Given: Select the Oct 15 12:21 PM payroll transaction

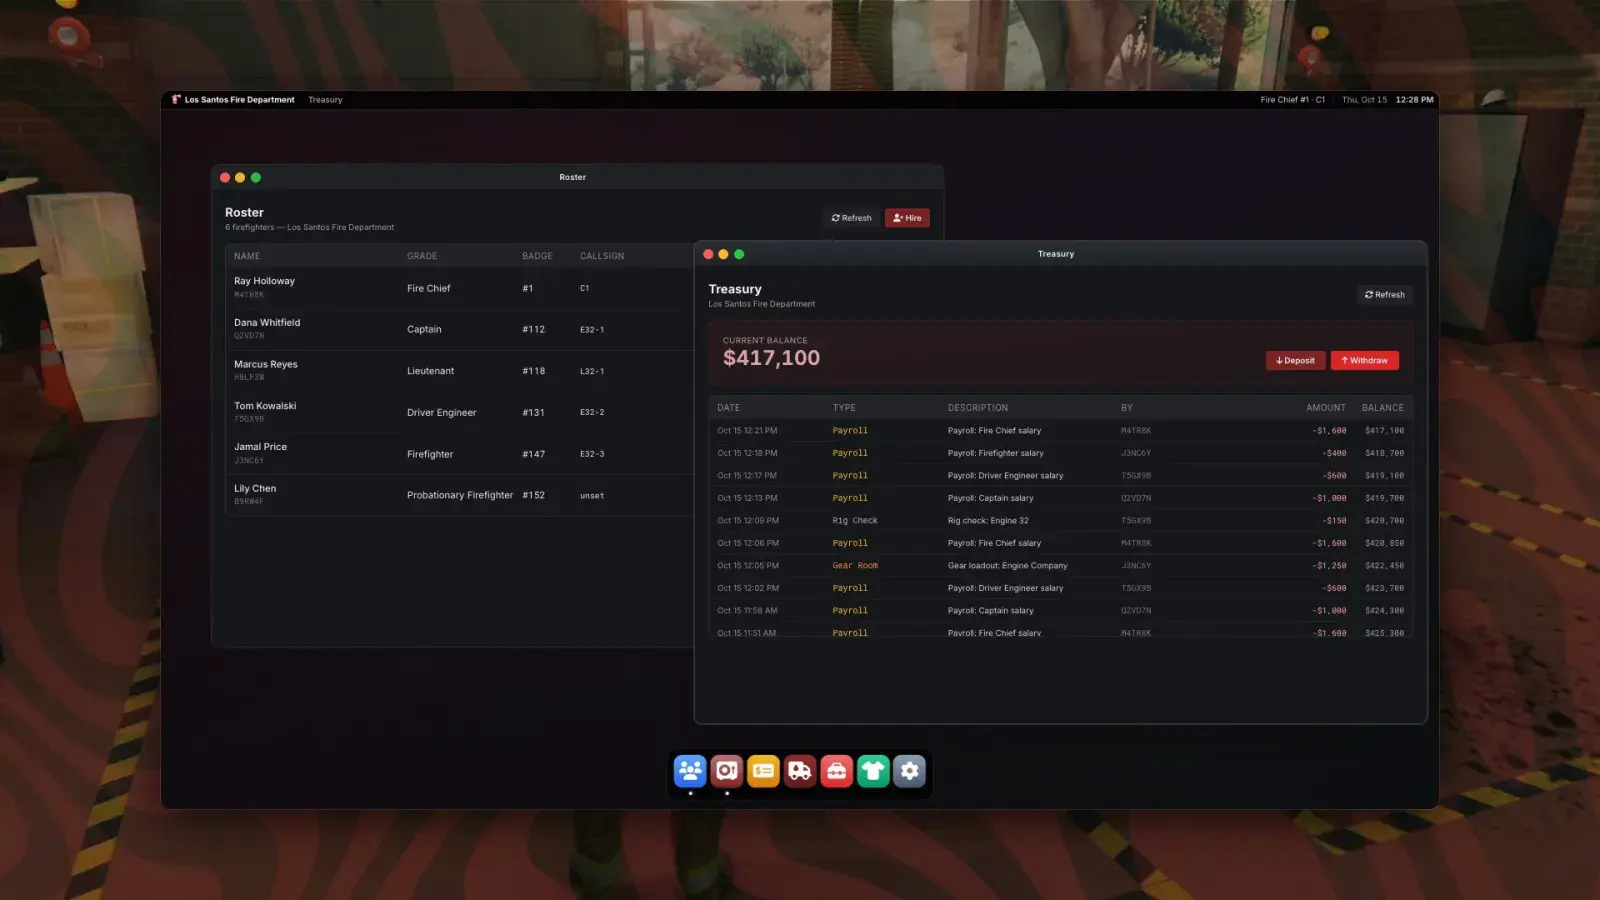Looking at the screenshot, I should click(x=1060, y=431).
